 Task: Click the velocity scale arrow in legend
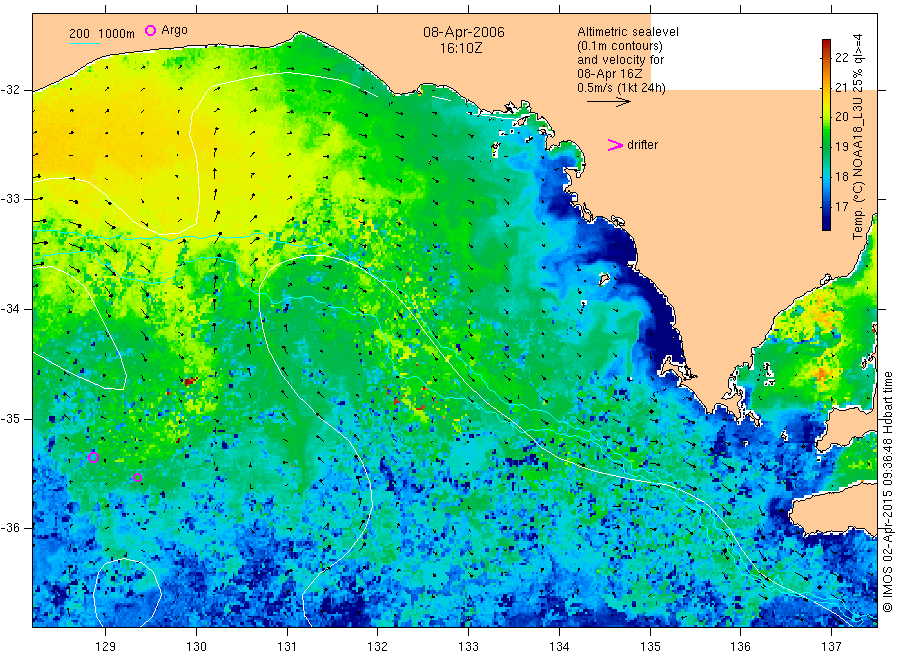608,102
